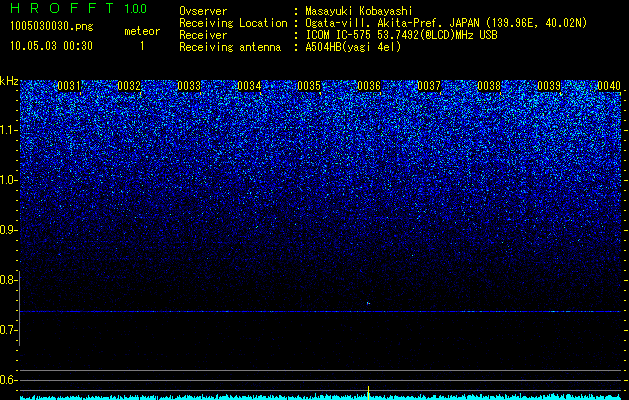Click the 0.7 frequency axis label
This screenshot has height=400, width=629.
[x=8, y=330]
